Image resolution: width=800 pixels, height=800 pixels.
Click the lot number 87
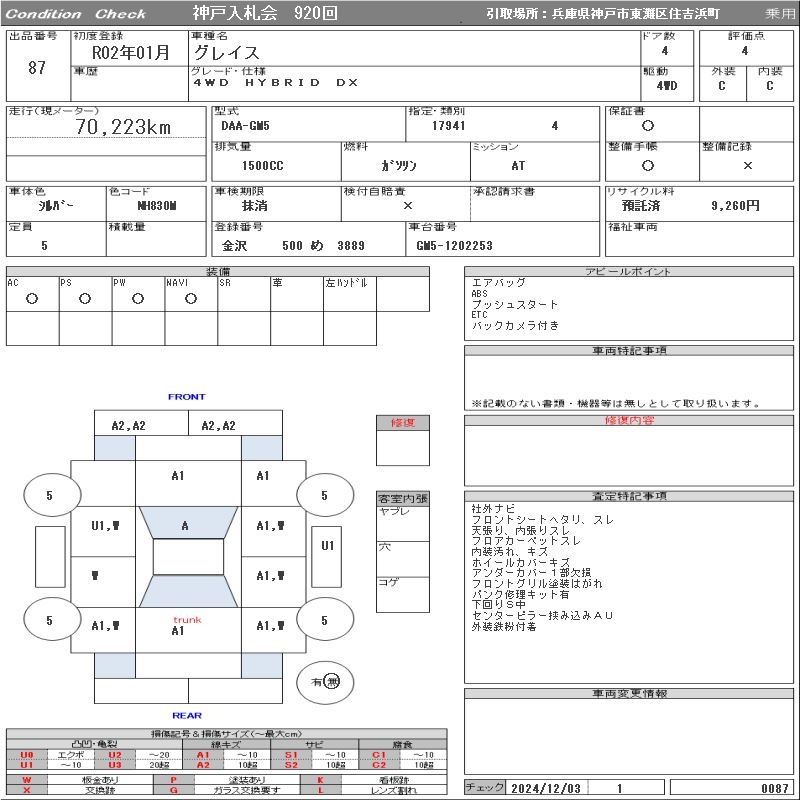(x=37, y=68)
